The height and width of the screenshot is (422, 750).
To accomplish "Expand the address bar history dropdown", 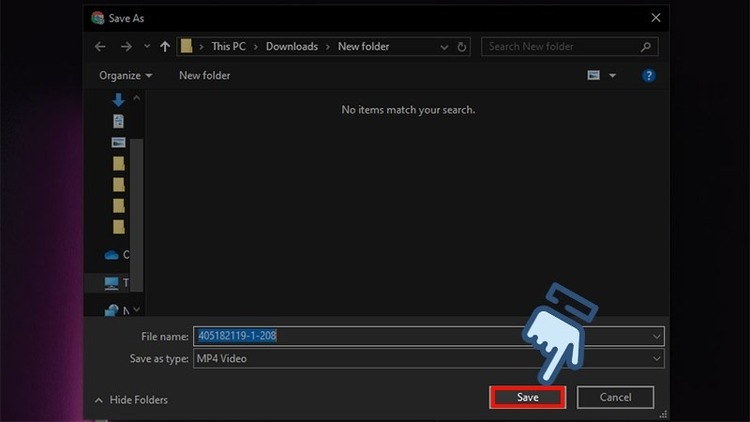I will [443, 46].
